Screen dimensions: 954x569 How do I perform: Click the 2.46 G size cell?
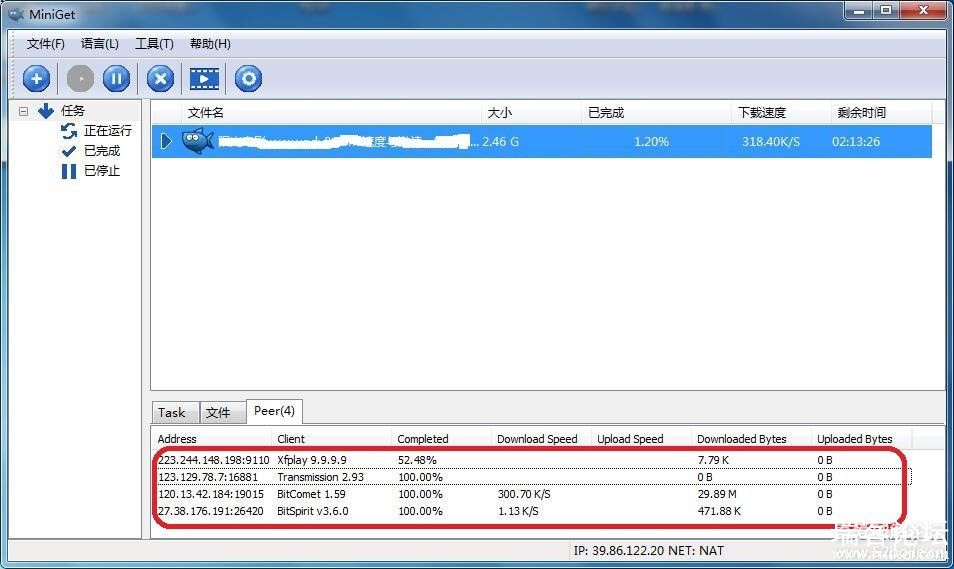[x=501, y=142]
